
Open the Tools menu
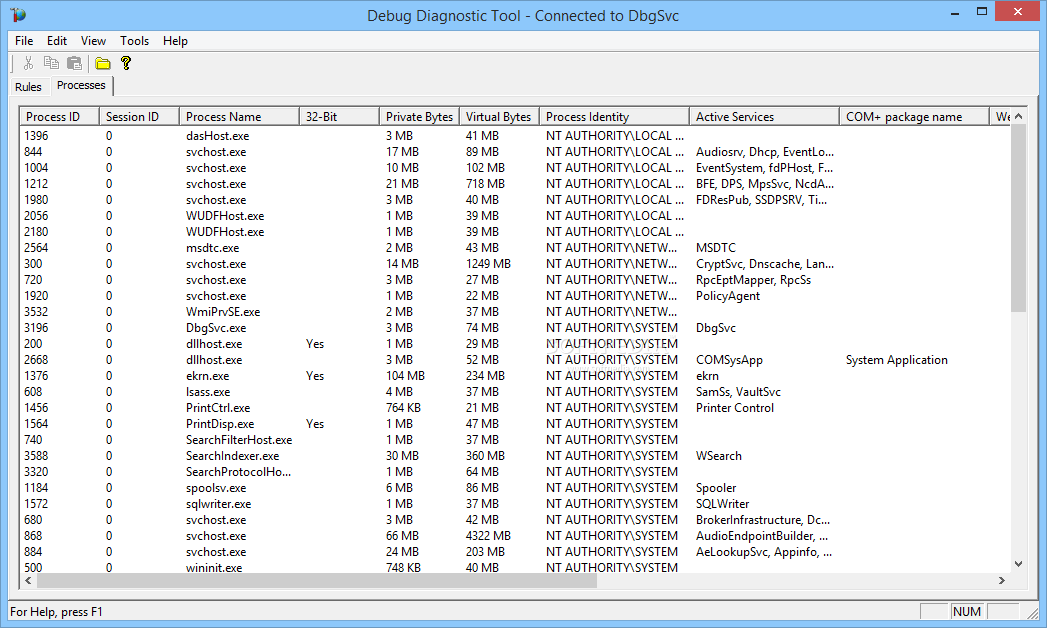[x=134, y=41]
